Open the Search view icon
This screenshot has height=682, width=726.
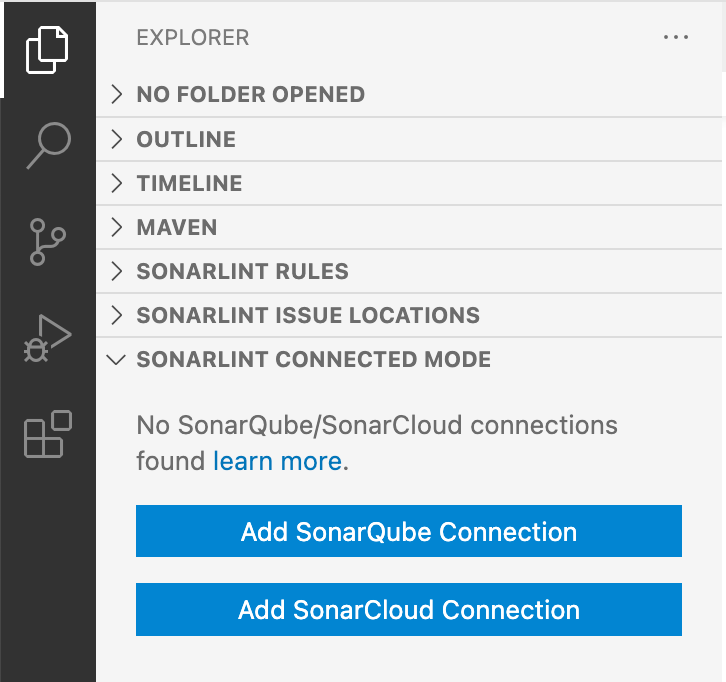49,146
